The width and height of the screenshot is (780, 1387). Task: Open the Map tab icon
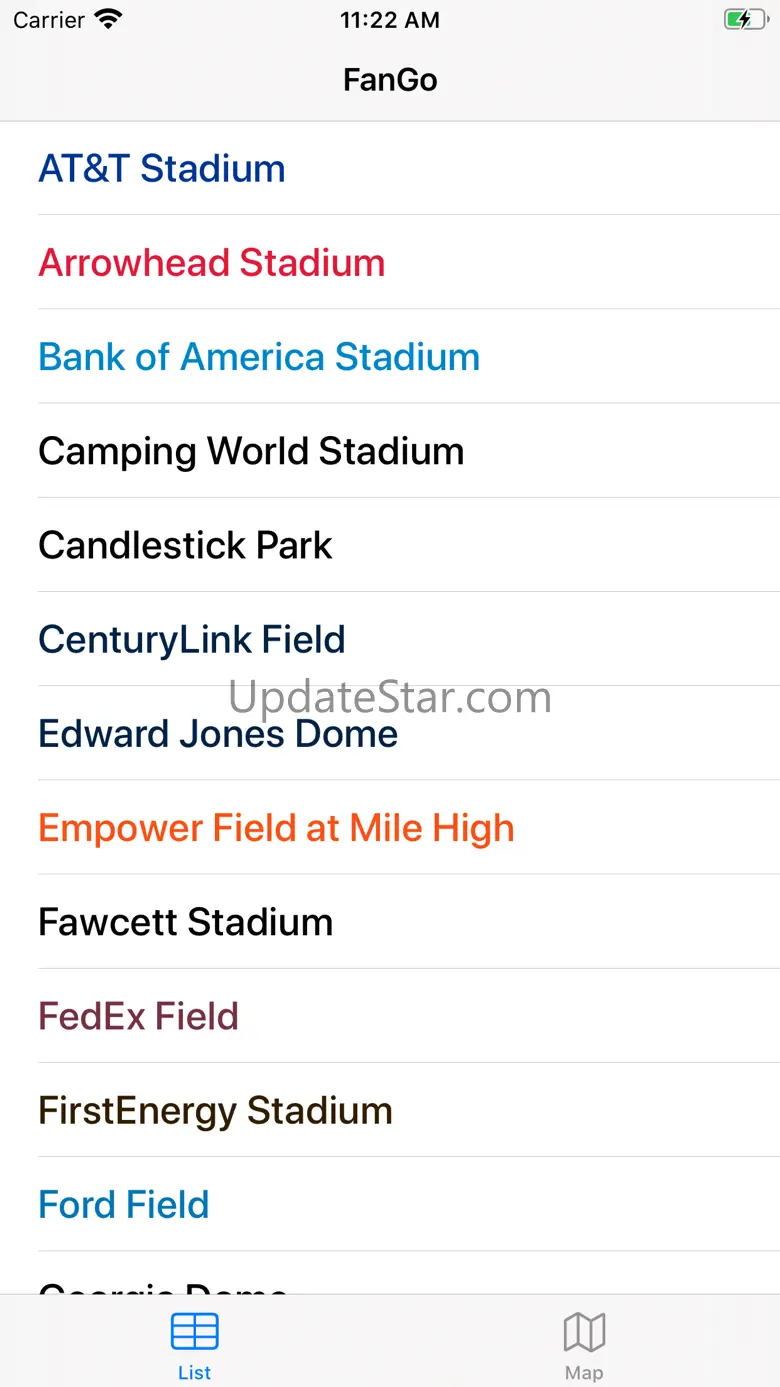pyautogui.click(x=584, y=1332)
